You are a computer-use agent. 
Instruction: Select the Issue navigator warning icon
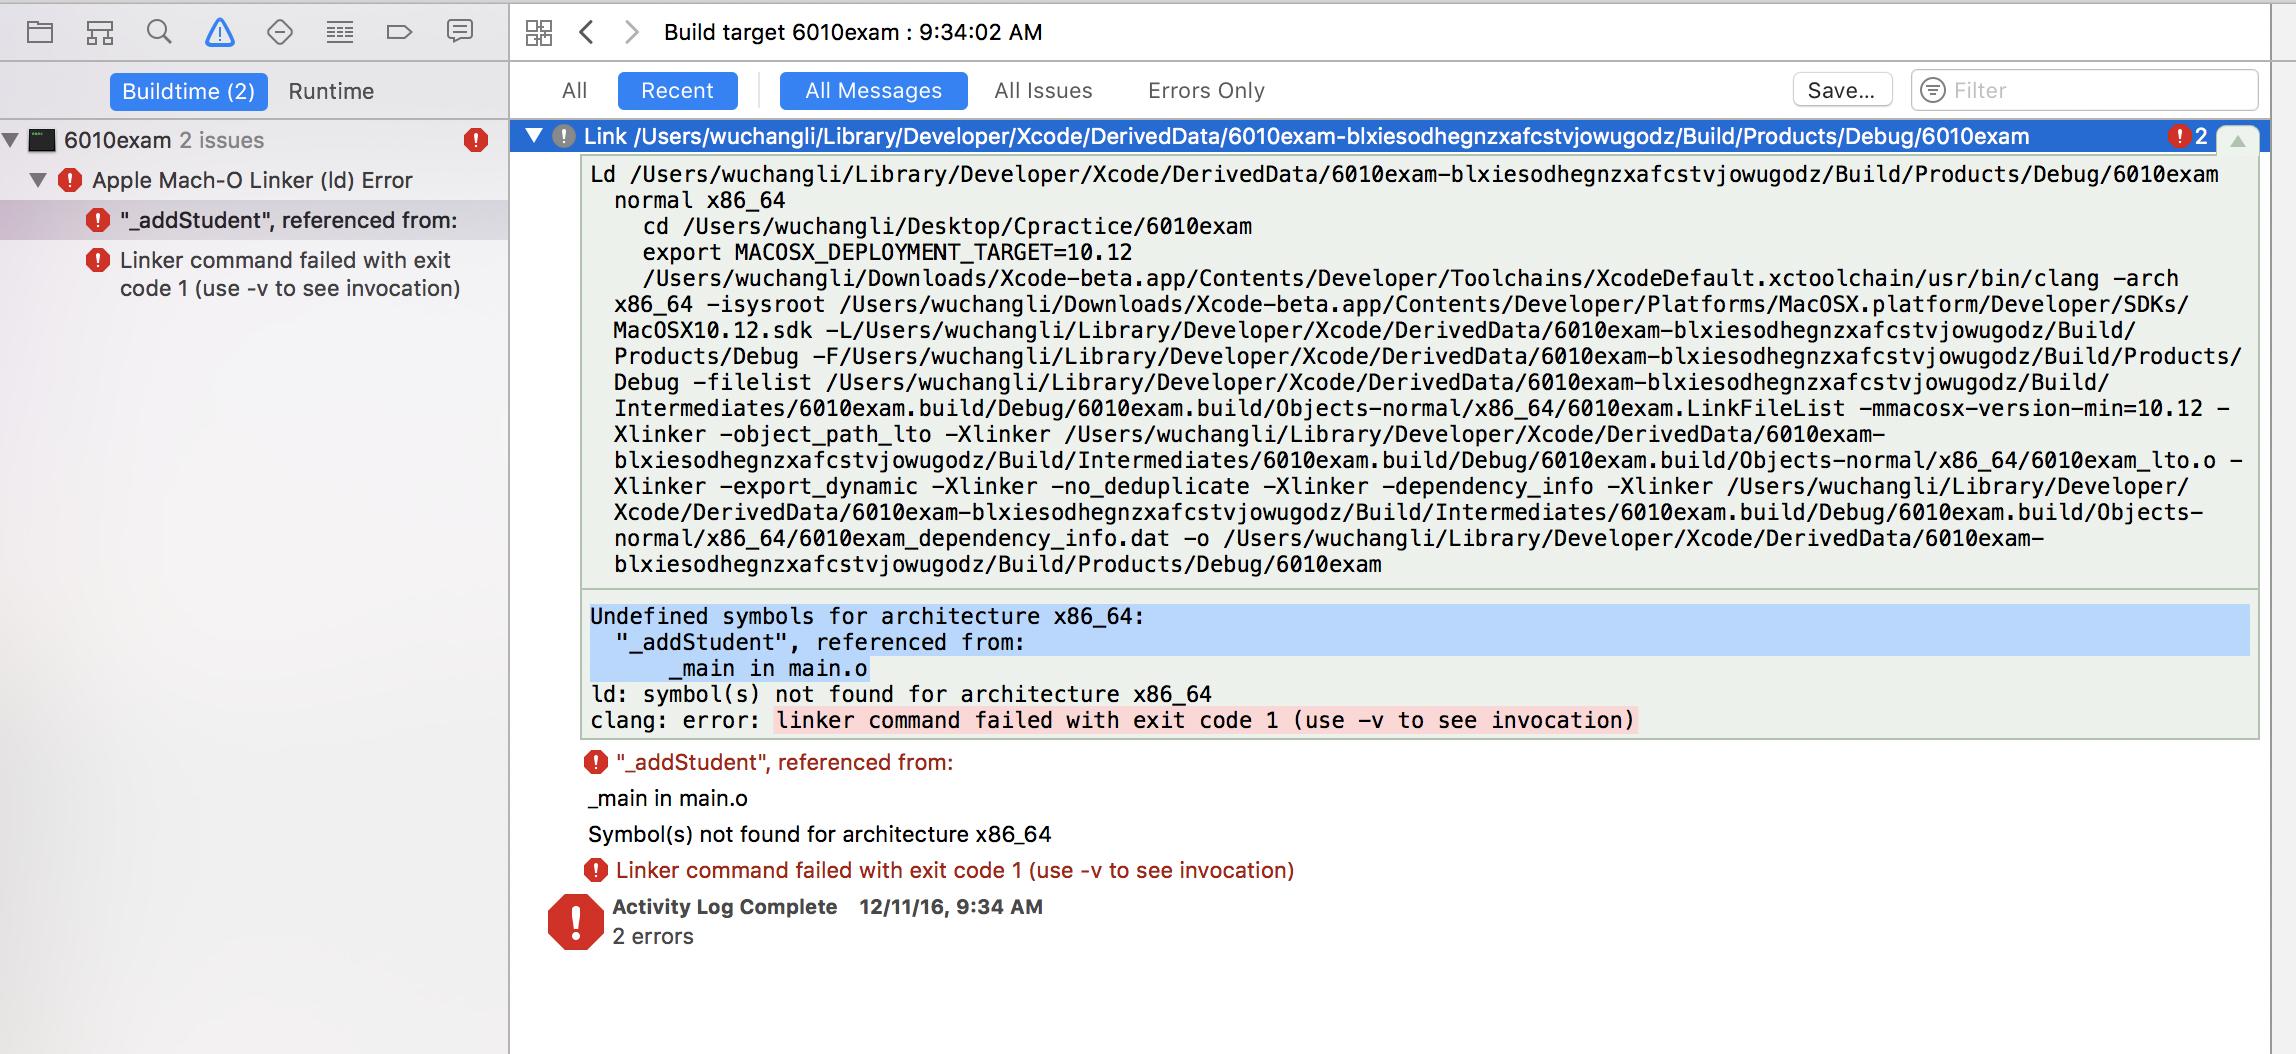[220, 32]
